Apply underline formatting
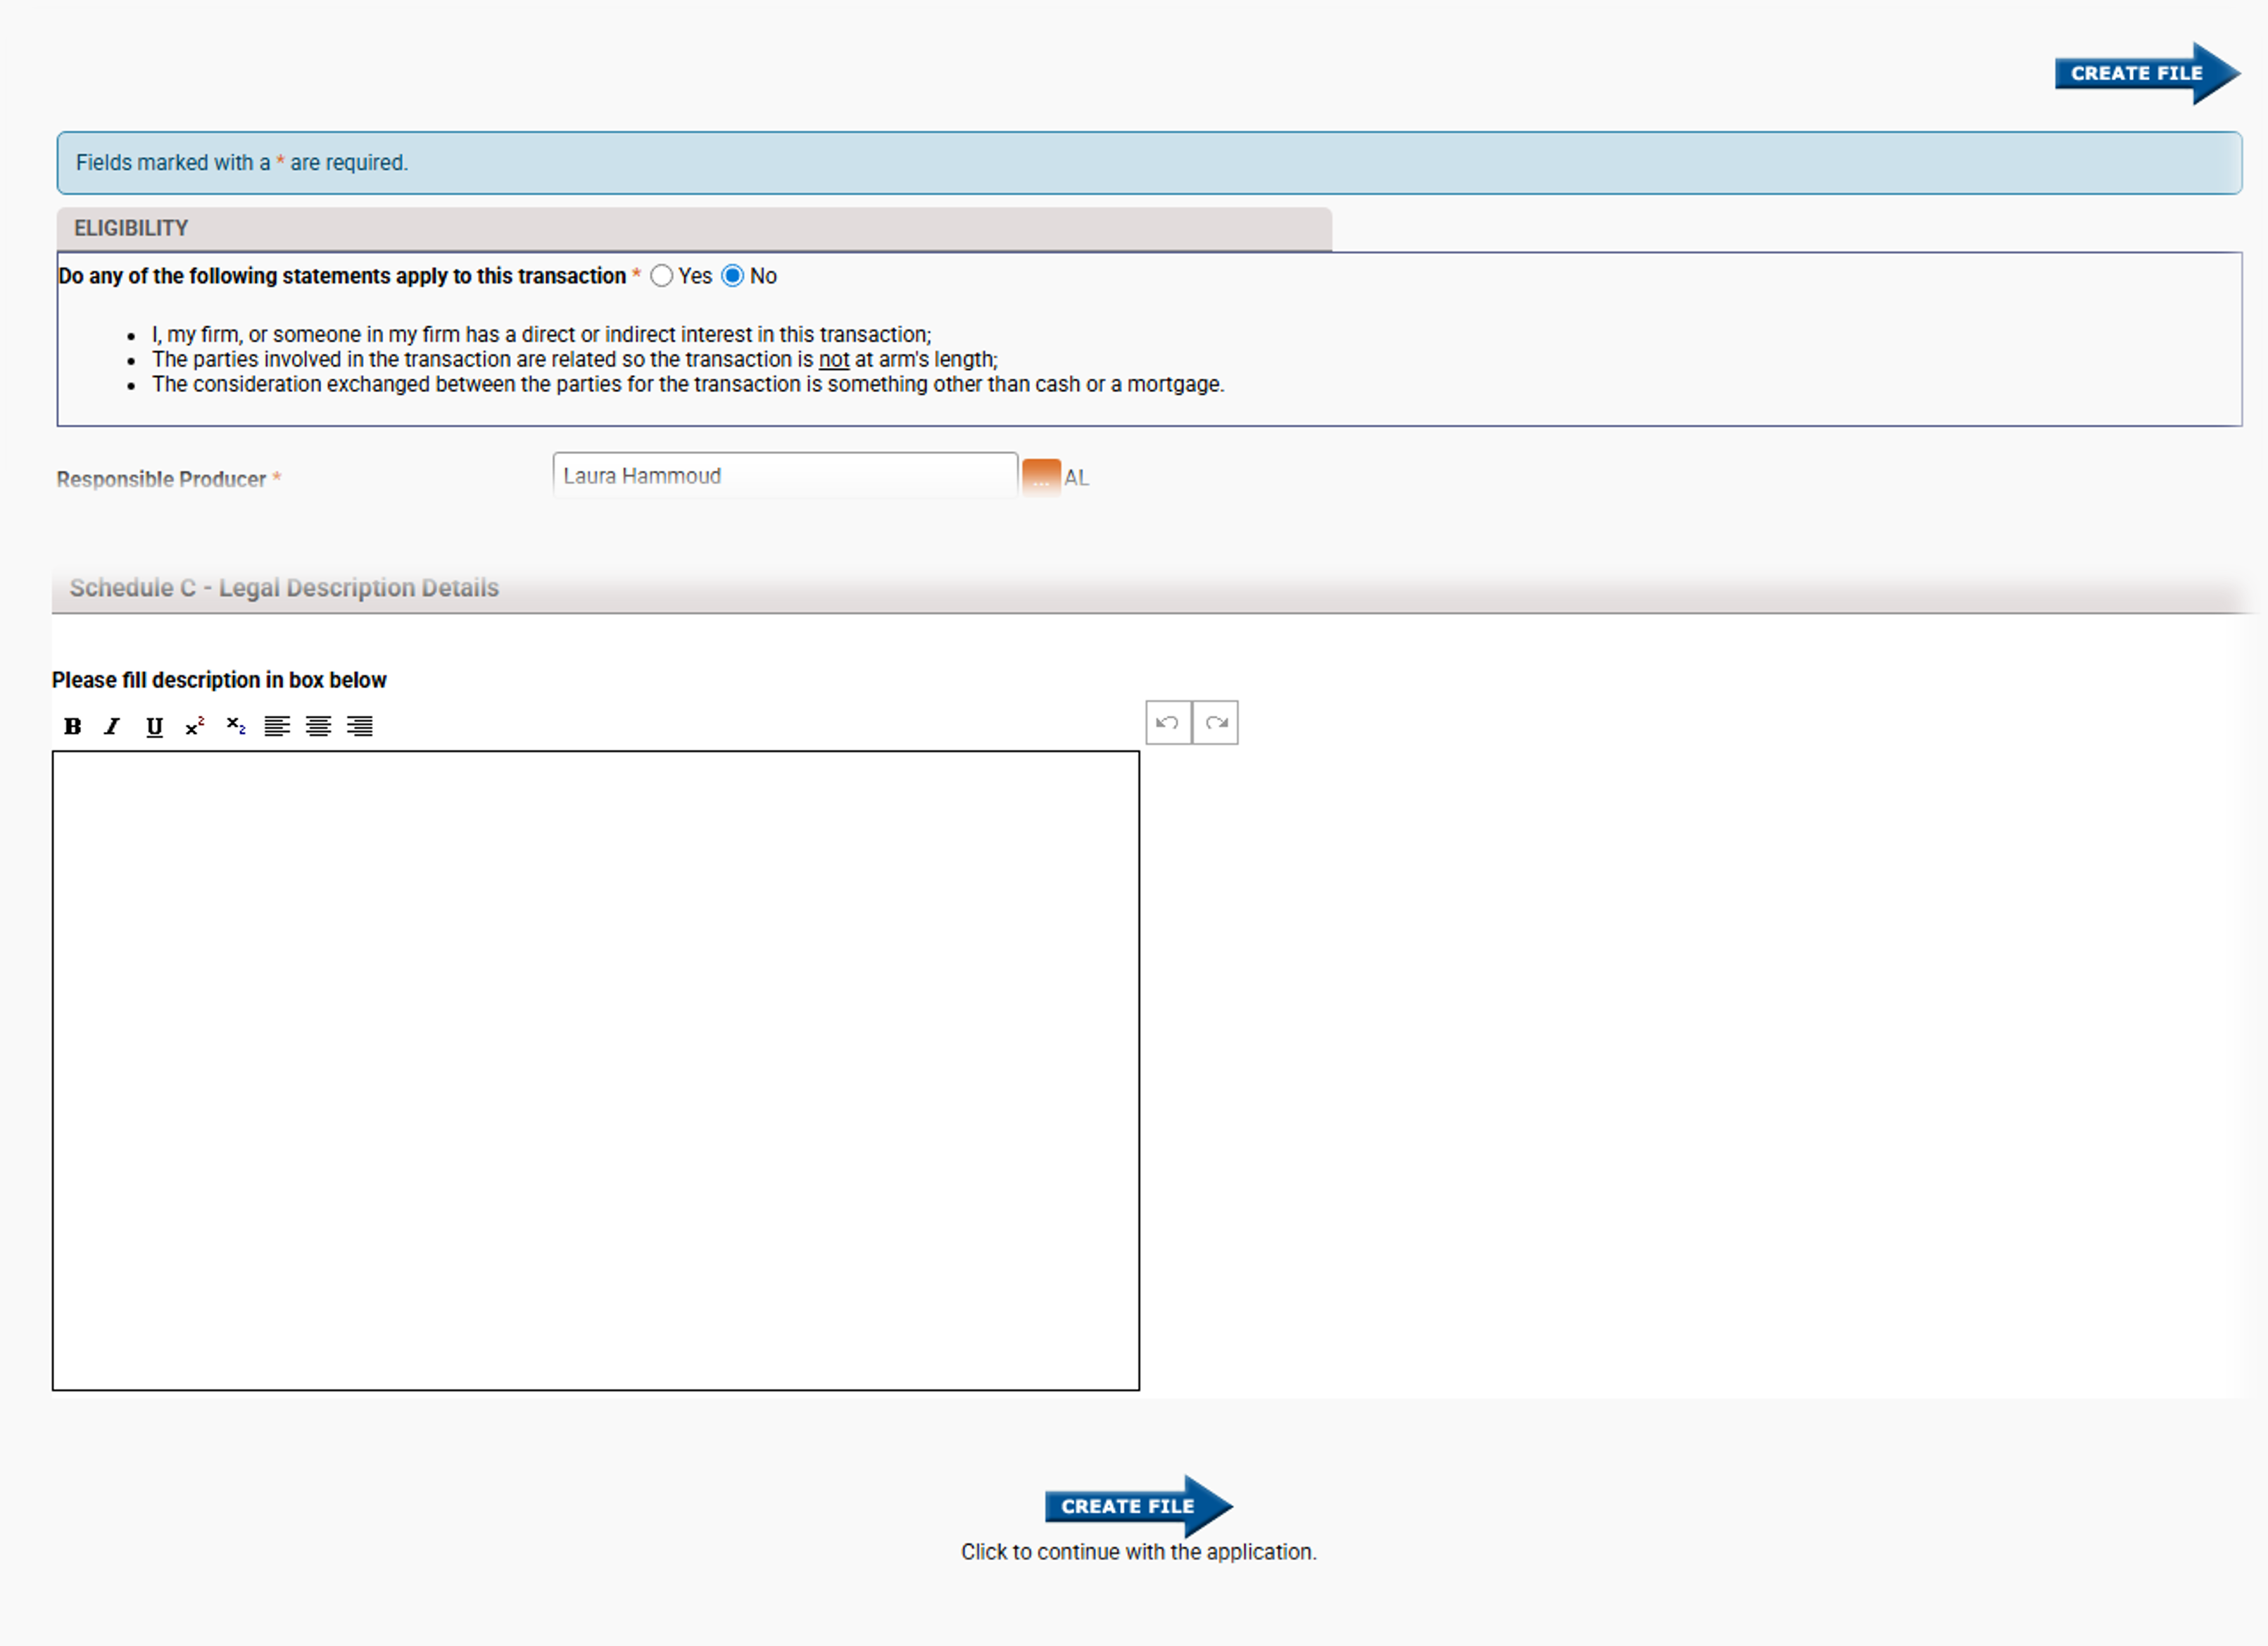The image size is (2268, 1646). (x=154, y=727)
